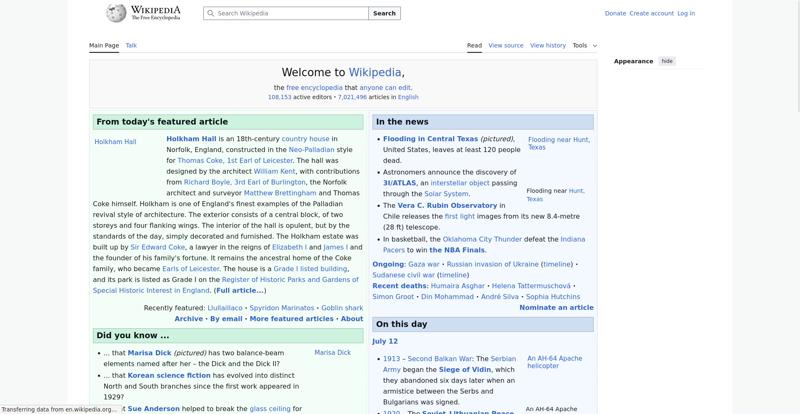This screenshot has height=414, width=800.
Task: Open the interstellar object link
Action: [x=460, y=183]
